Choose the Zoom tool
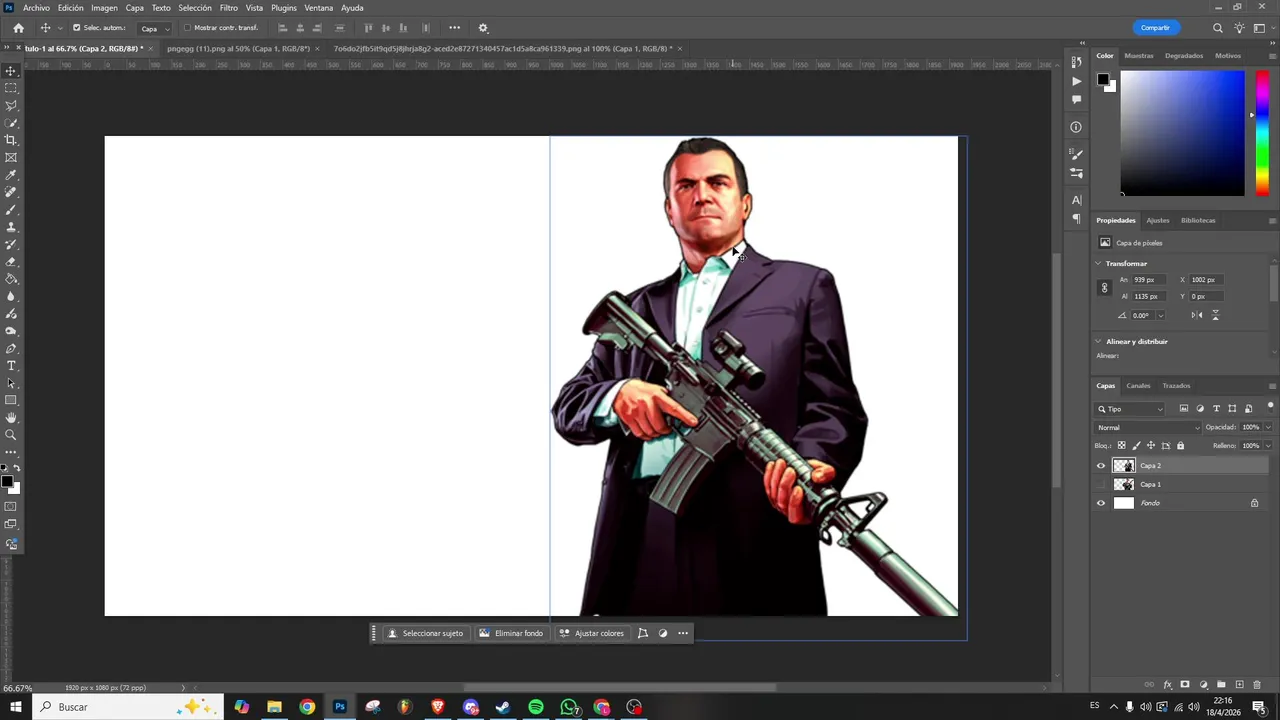1280x720 pixels. pyautogui.click(x=11, y=435)
